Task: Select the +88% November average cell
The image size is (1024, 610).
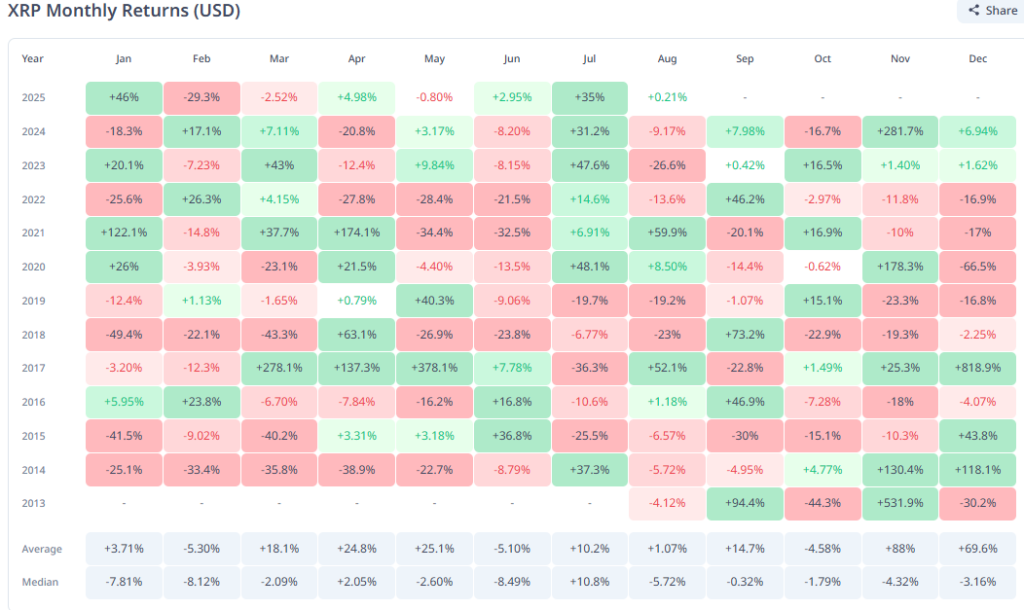Action: pos(900,549)
